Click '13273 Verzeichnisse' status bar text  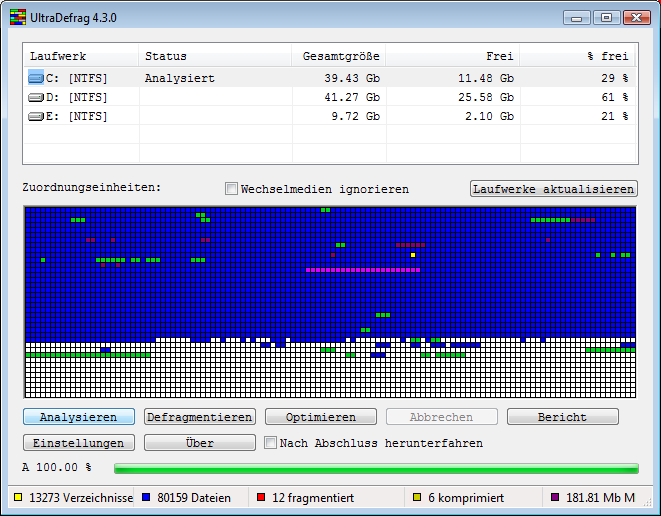pos(81,498)
